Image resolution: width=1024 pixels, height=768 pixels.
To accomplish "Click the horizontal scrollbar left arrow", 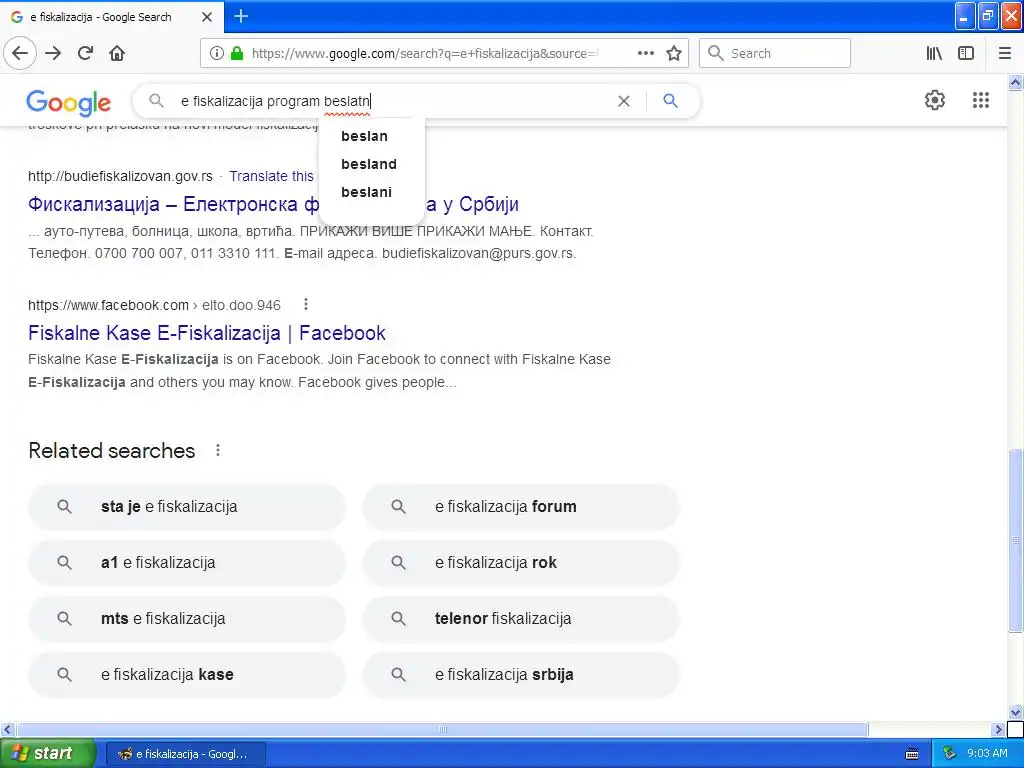I will pos(7,729).
